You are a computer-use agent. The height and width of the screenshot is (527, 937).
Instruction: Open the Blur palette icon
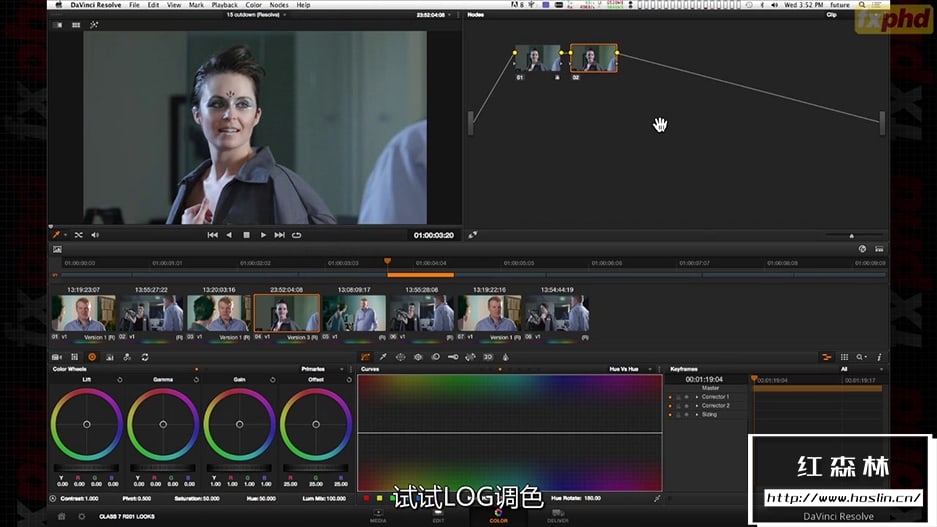click(436, 357)
